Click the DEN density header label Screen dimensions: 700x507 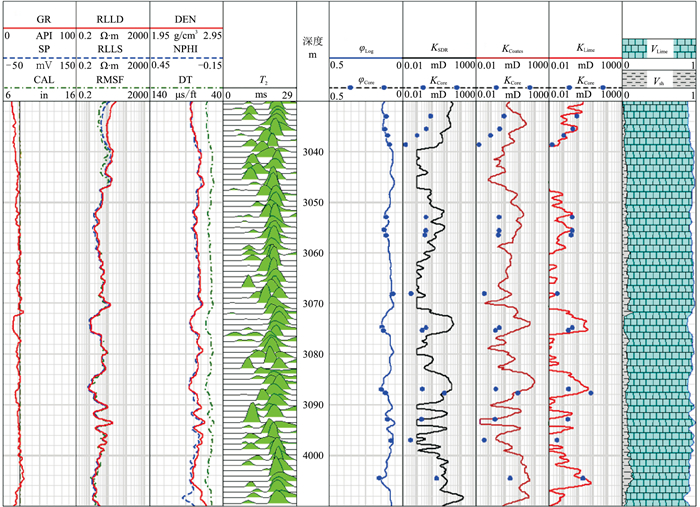tap(185, 19)
